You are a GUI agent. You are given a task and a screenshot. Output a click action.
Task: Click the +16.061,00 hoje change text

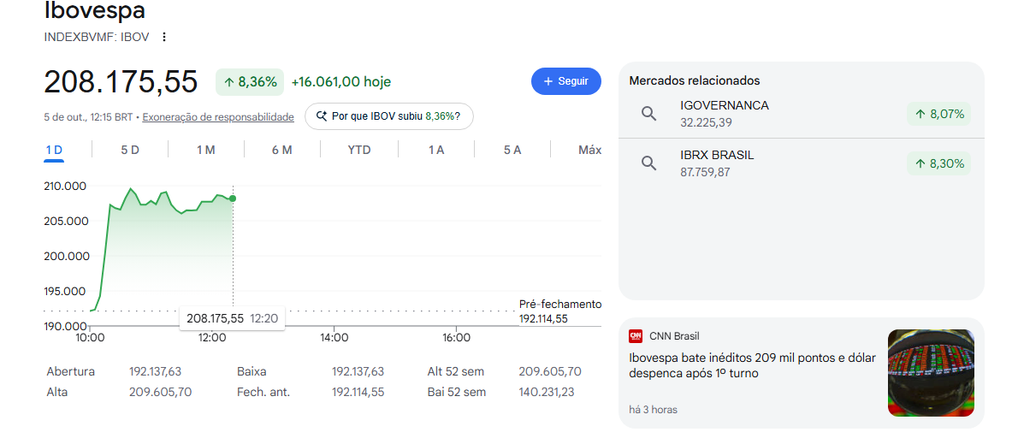(x=341, y=82)
